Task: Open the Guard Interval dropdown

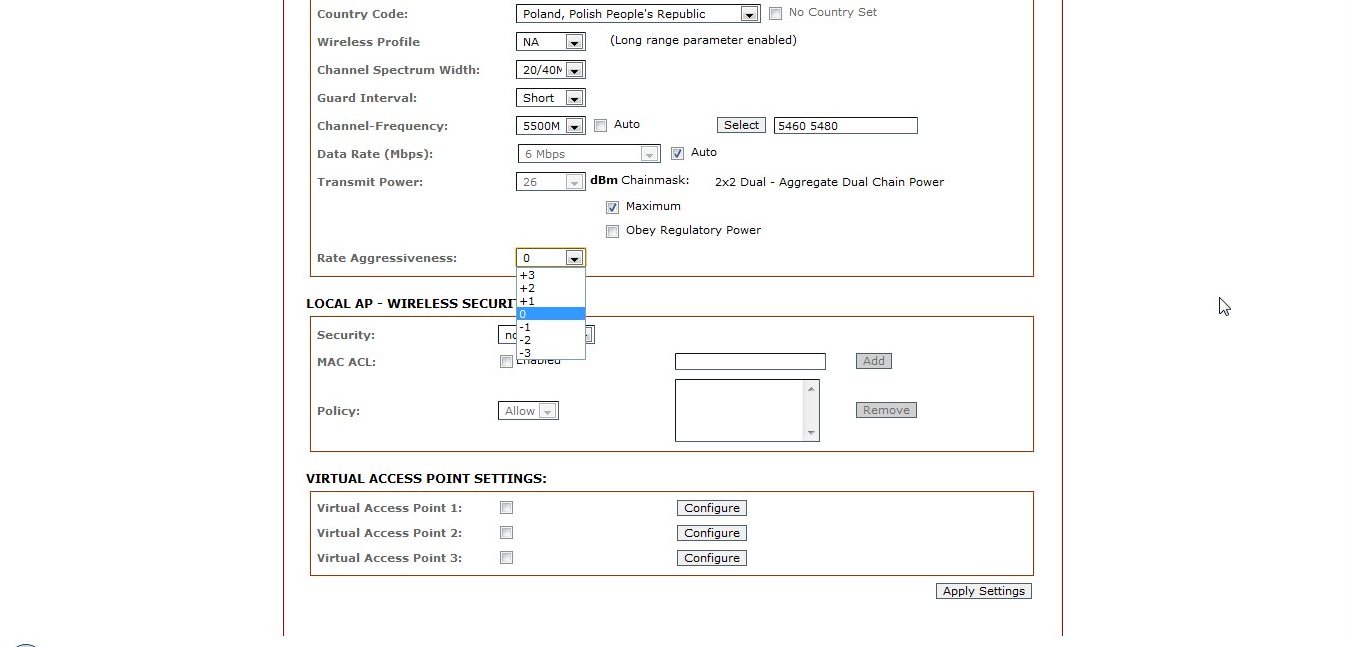Action: 550,98
